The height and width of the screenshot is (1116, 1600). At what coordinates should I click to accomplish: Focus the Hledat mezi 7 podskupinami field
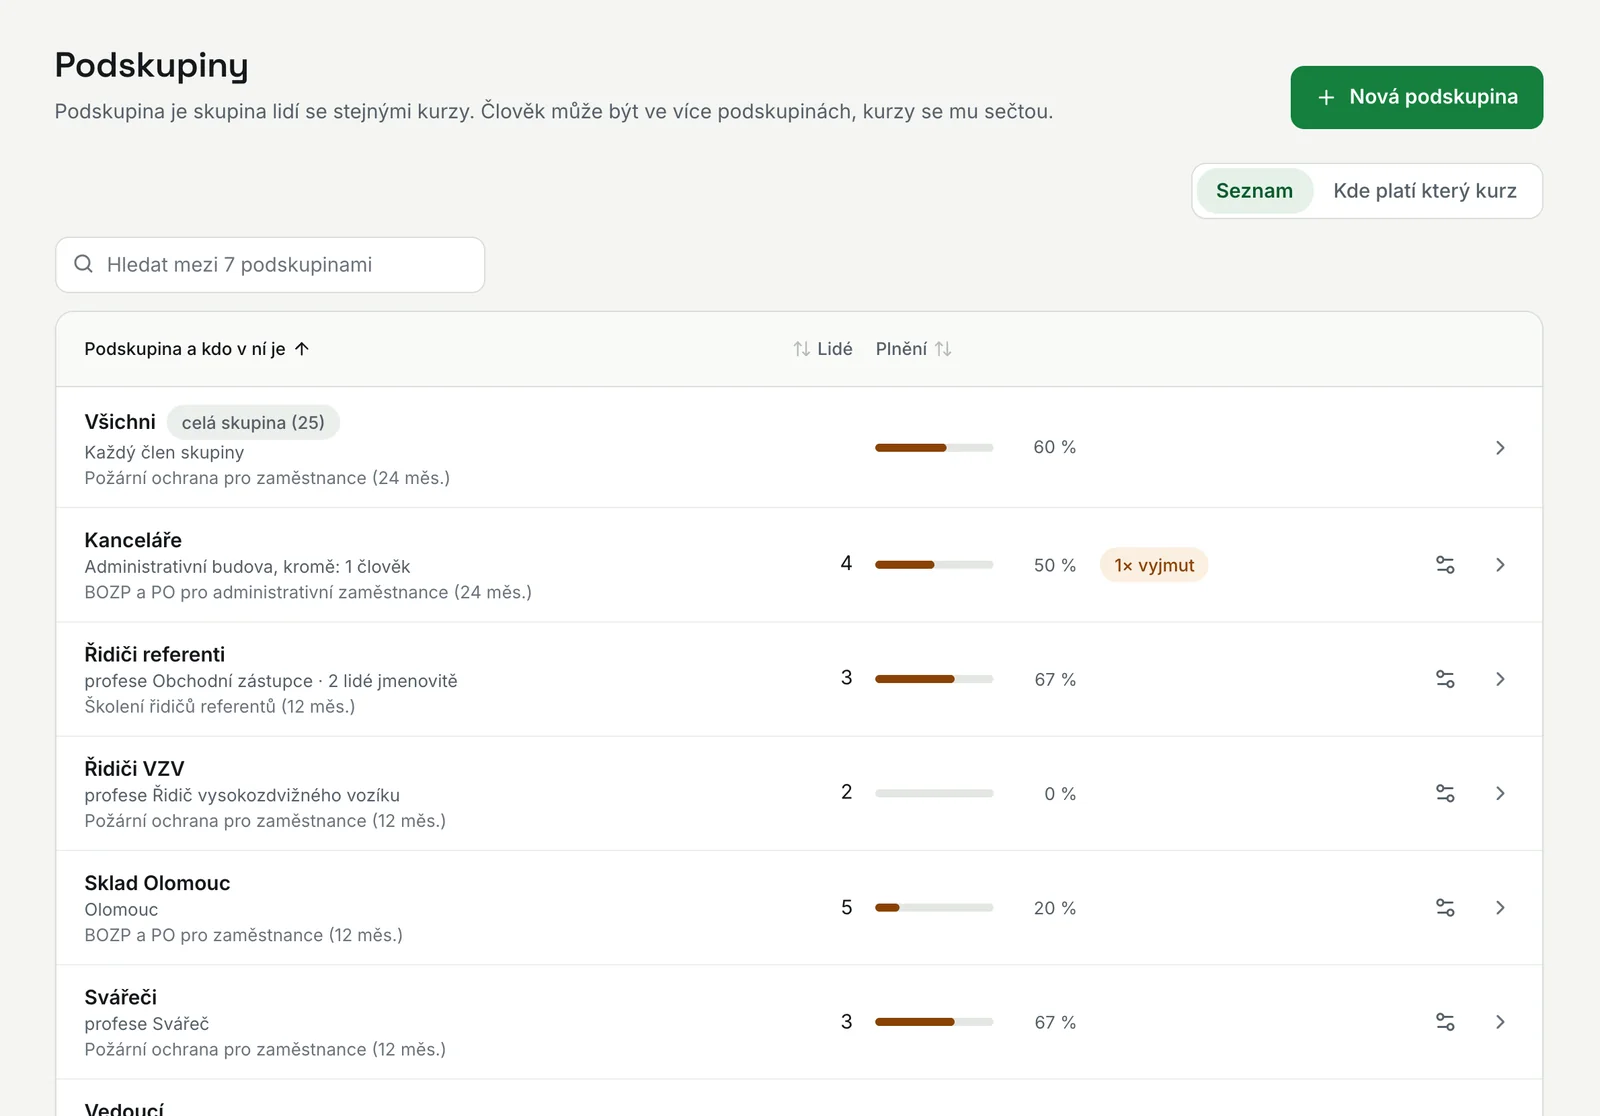coord(270,265)
